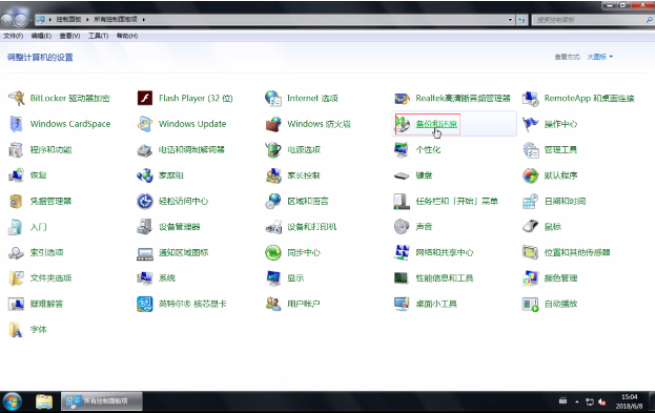Open the 字体 (fonts) icon
The height and width of the screenshot is (413, 655).
[16, 329]
